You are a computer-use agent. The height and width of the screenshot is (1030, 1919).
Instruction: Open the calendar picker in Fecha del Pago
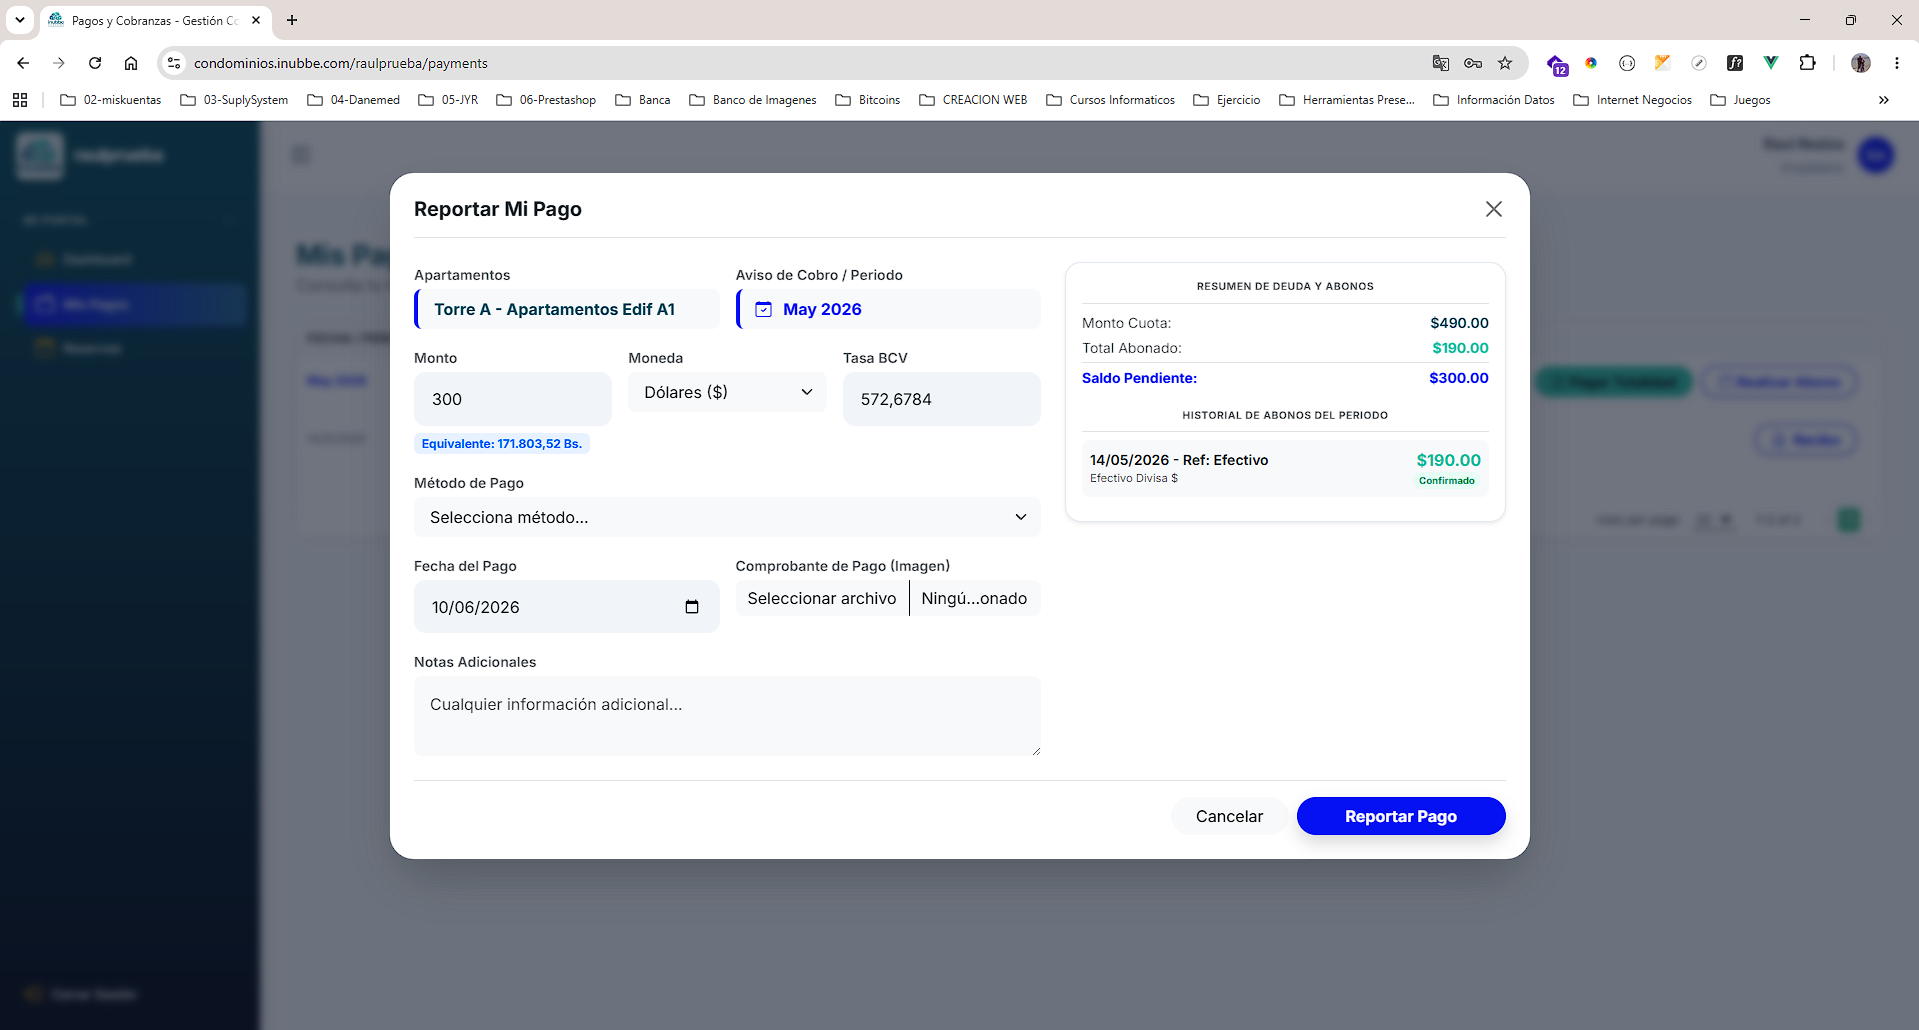691,607
